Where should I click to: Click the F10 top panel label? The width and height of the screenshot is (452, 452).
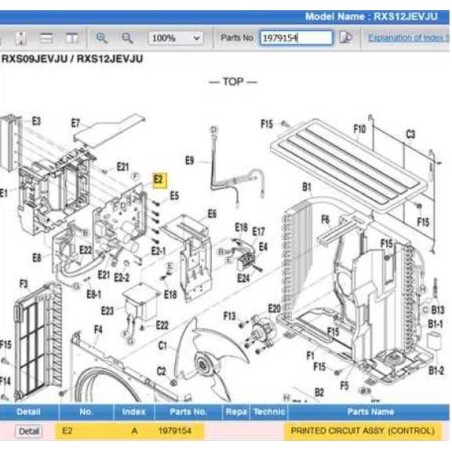[x=360, y=129]
